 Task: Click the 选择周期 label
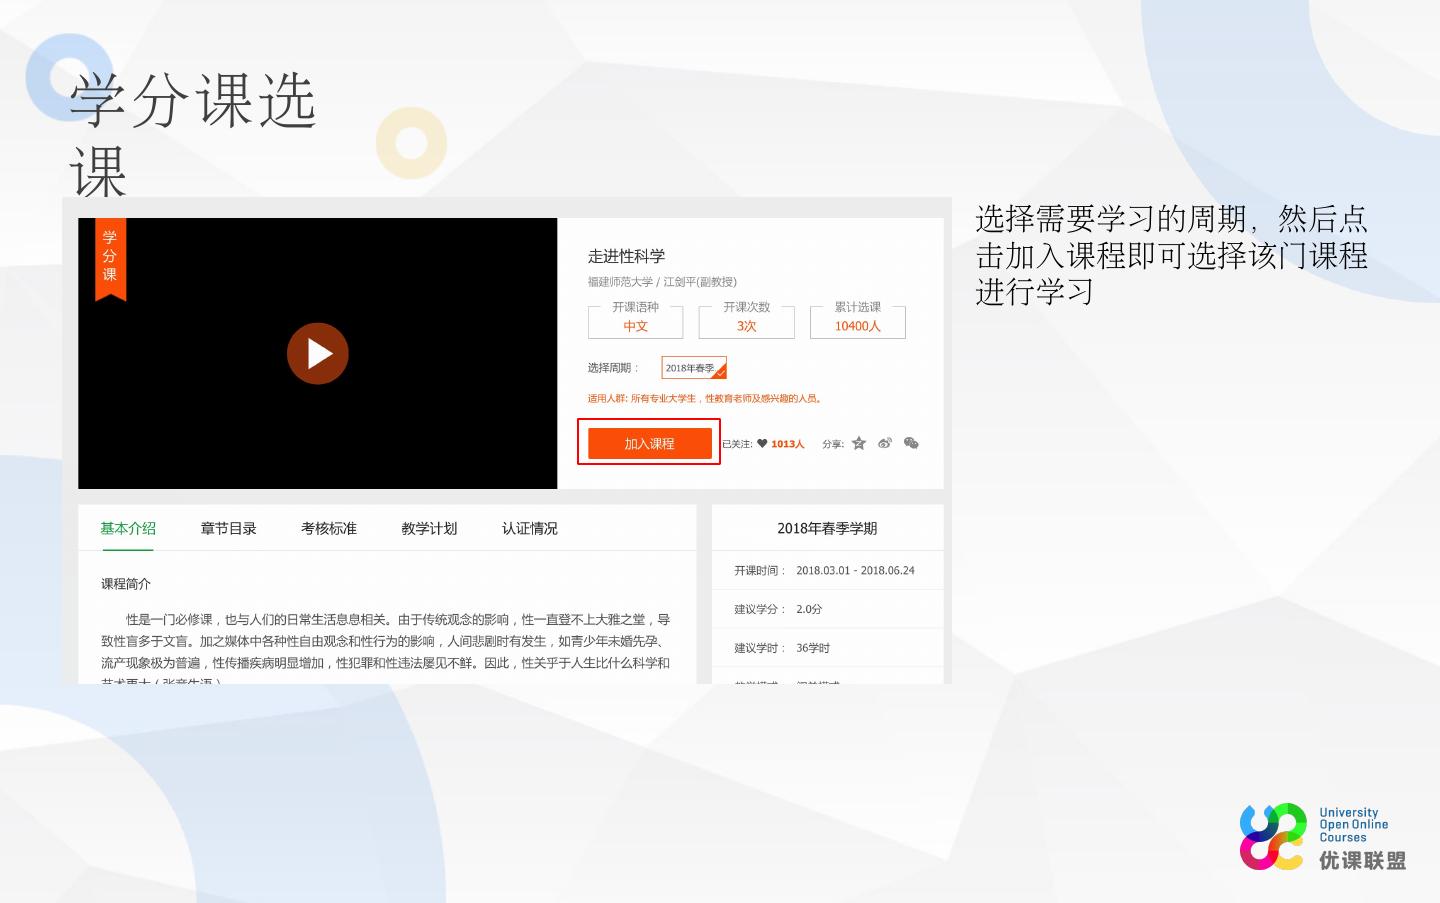pos(613,368)
